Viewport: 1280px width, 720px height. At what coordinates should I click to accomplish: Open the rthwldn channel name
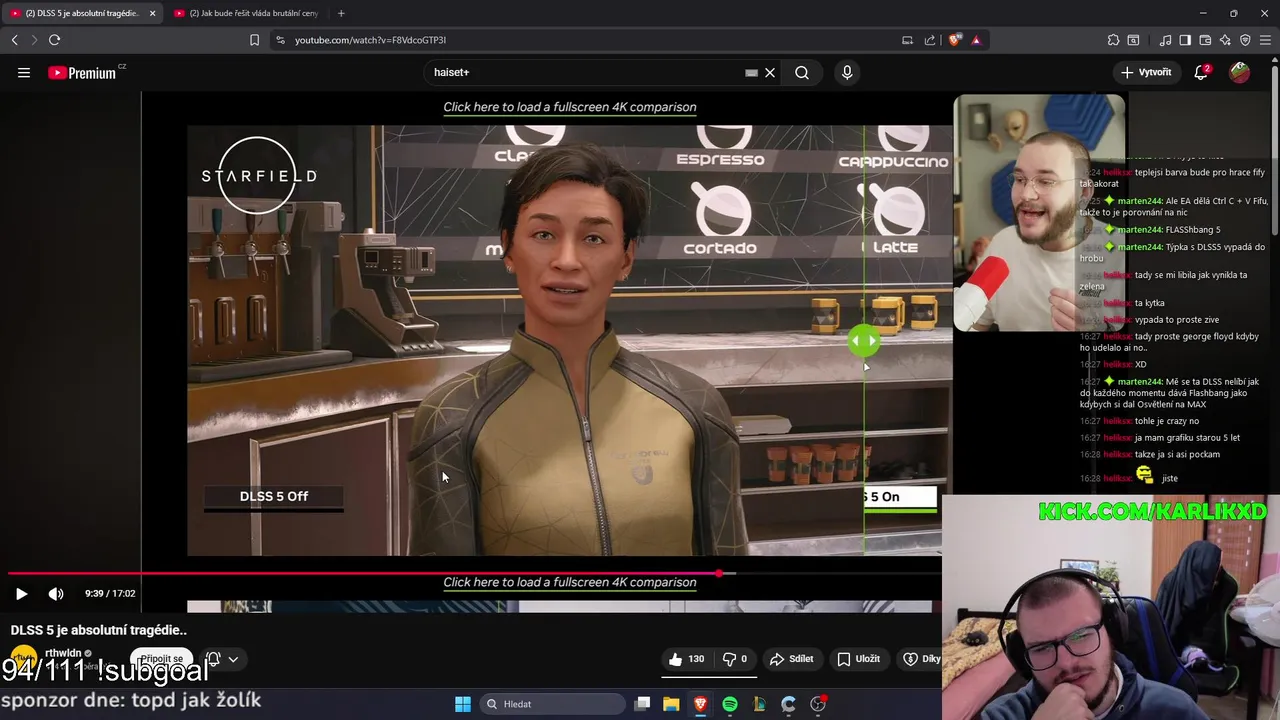pyautogui.click(x=63, y=653)
